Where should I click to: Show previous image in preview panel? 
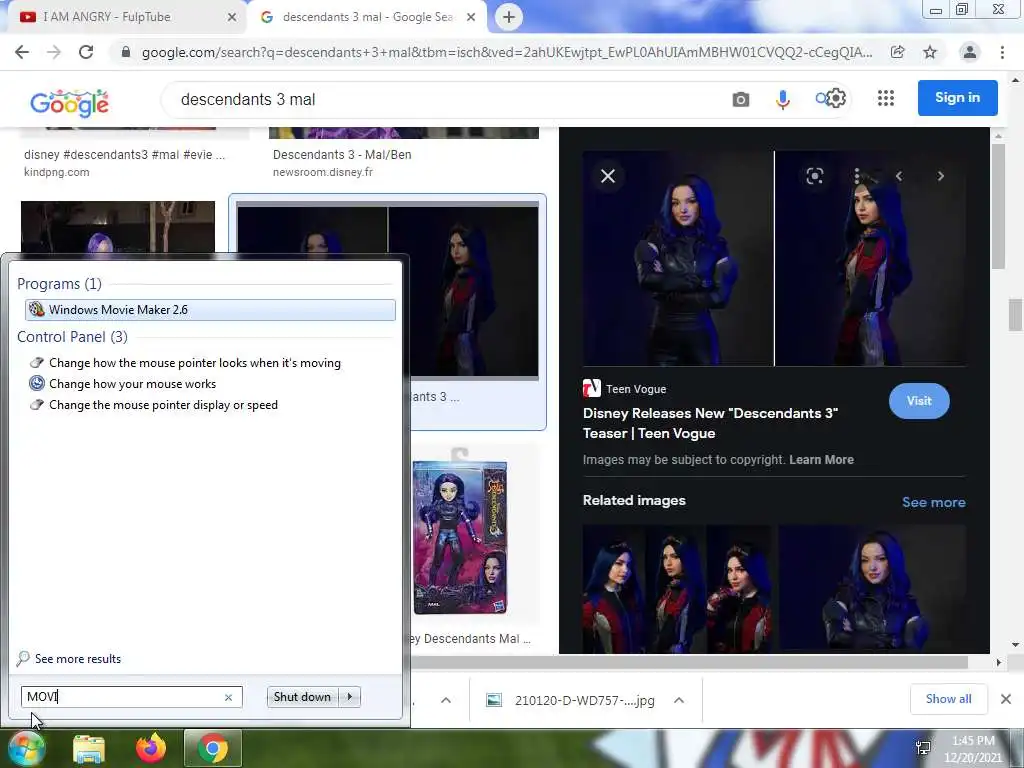899,176
